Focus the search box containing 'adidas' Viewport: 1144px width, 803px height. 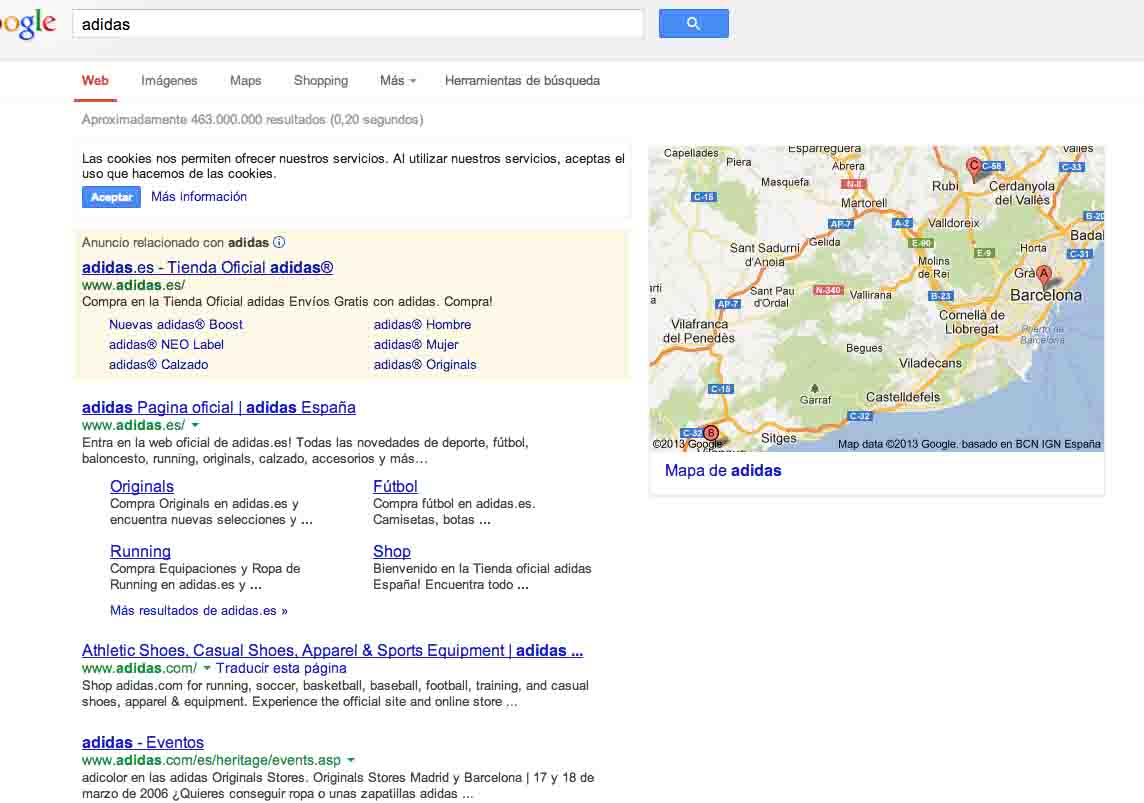358,24
